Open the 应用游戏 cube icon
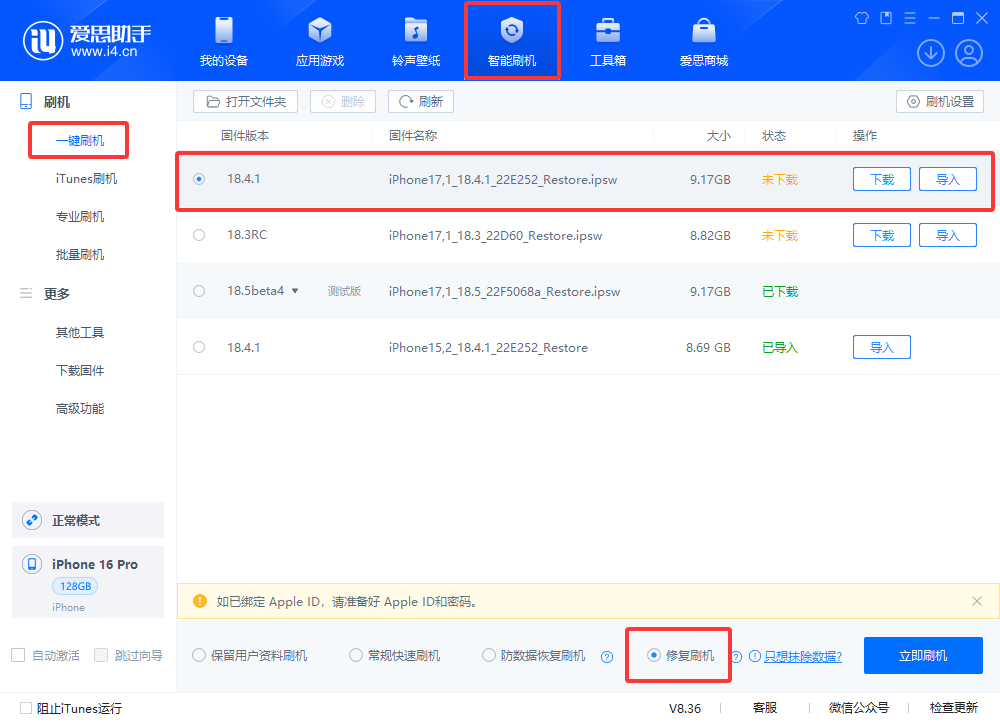 [319, 31]
